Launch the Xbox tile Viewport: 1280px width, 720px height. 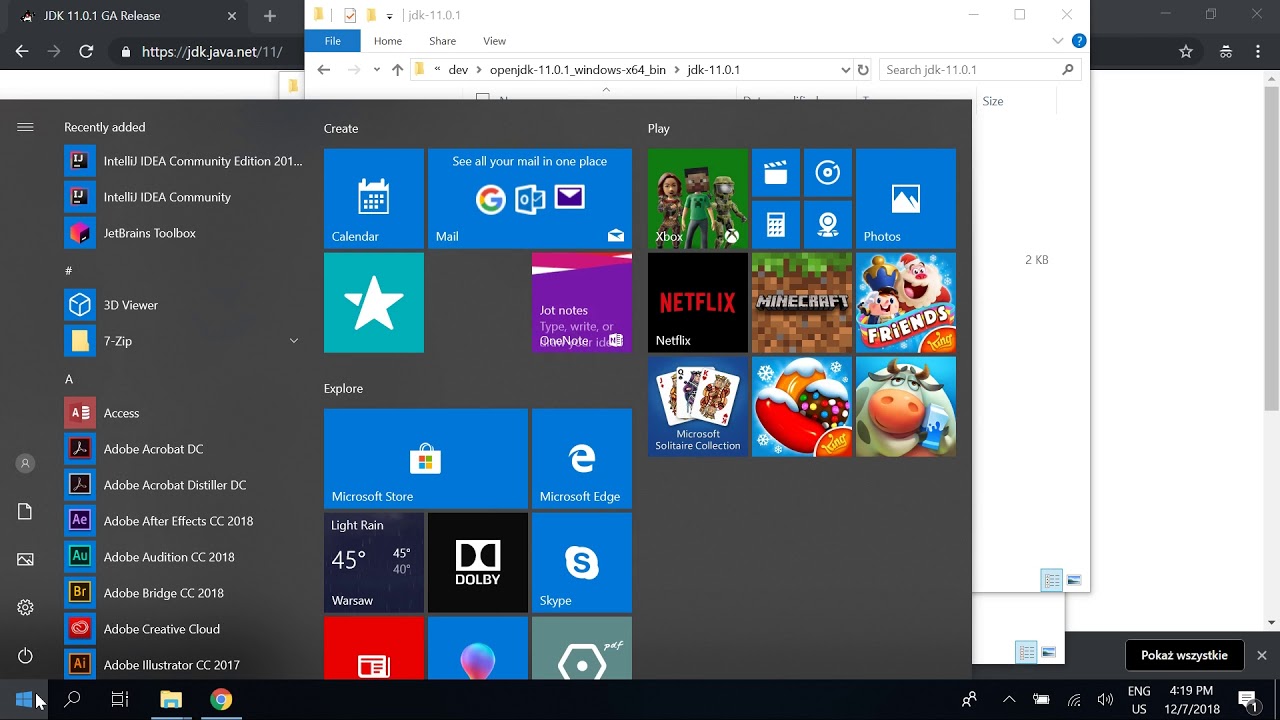(698, 198)
